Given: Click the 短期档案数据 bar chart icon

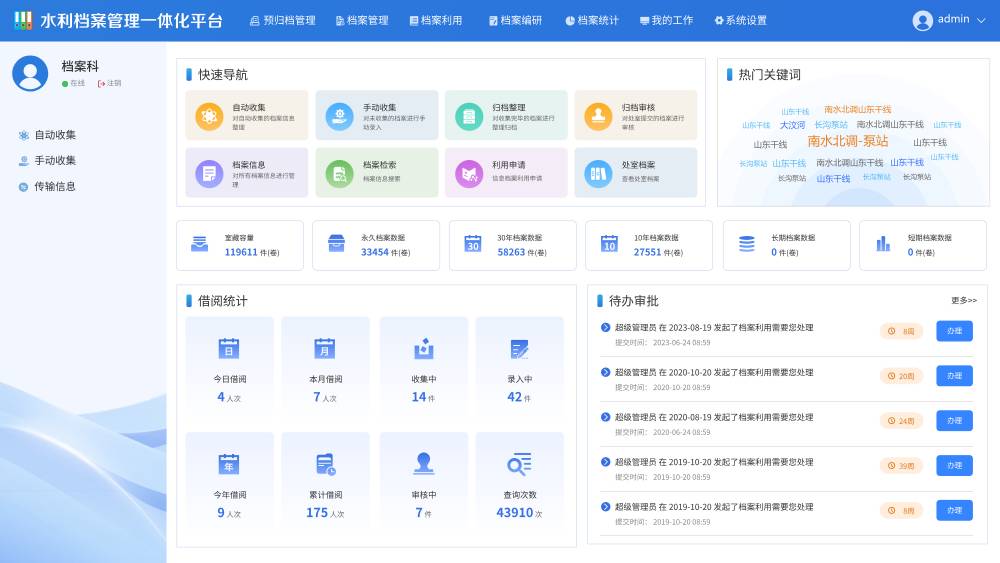Looking at the screenshot, I should pyautogui.click(x=883, y=244).
